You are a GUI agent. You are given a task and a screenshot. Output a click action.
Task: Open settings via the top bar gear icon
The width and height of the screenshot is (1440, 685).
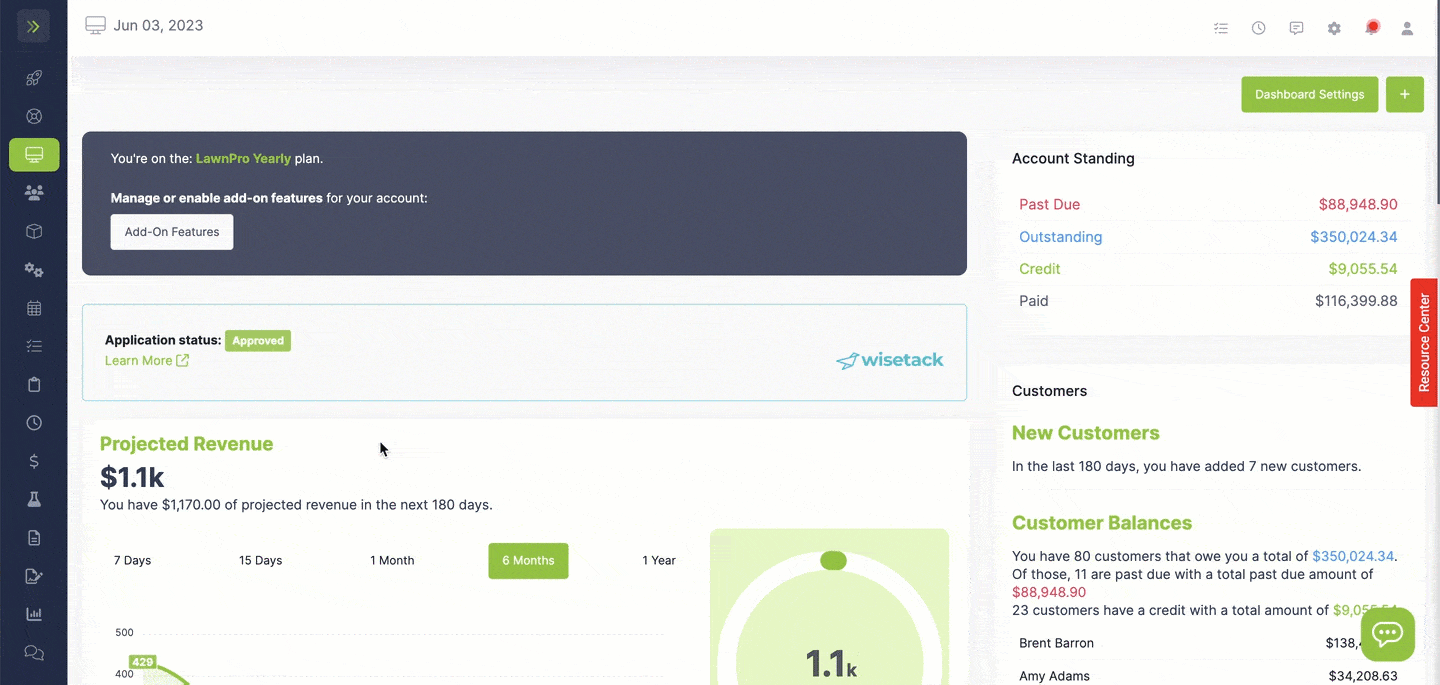tap(1334, 28)
